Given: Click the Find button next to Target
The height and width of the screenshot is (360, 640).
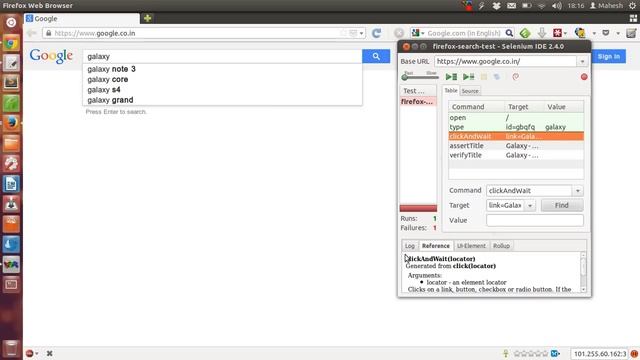Looking at the screenshot, I should (562, 205).
